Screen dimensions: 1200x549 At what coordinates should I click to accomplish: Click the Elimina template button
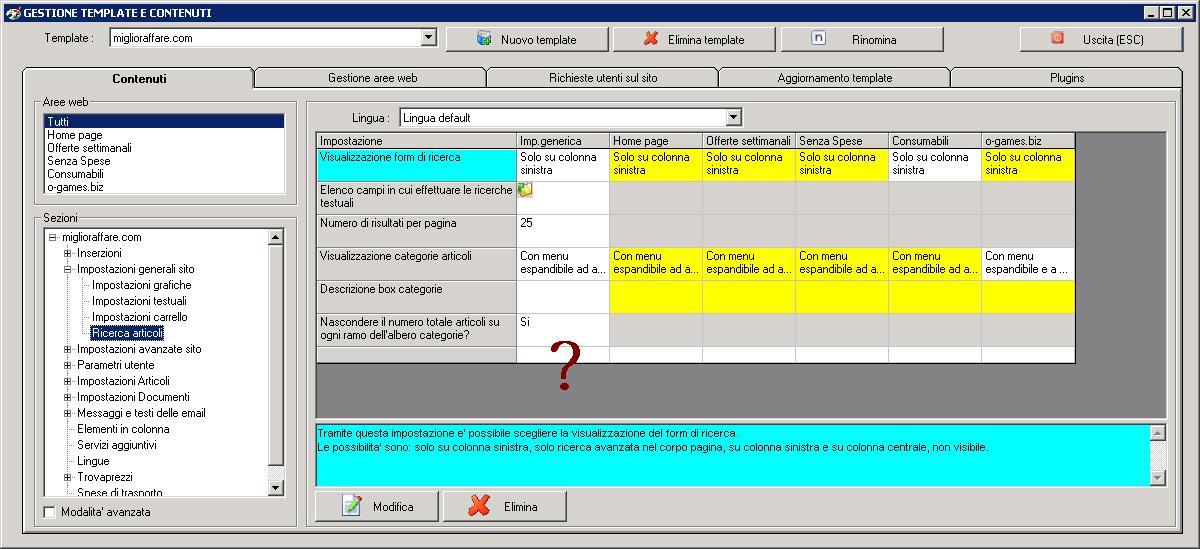[x=694, y=39]
